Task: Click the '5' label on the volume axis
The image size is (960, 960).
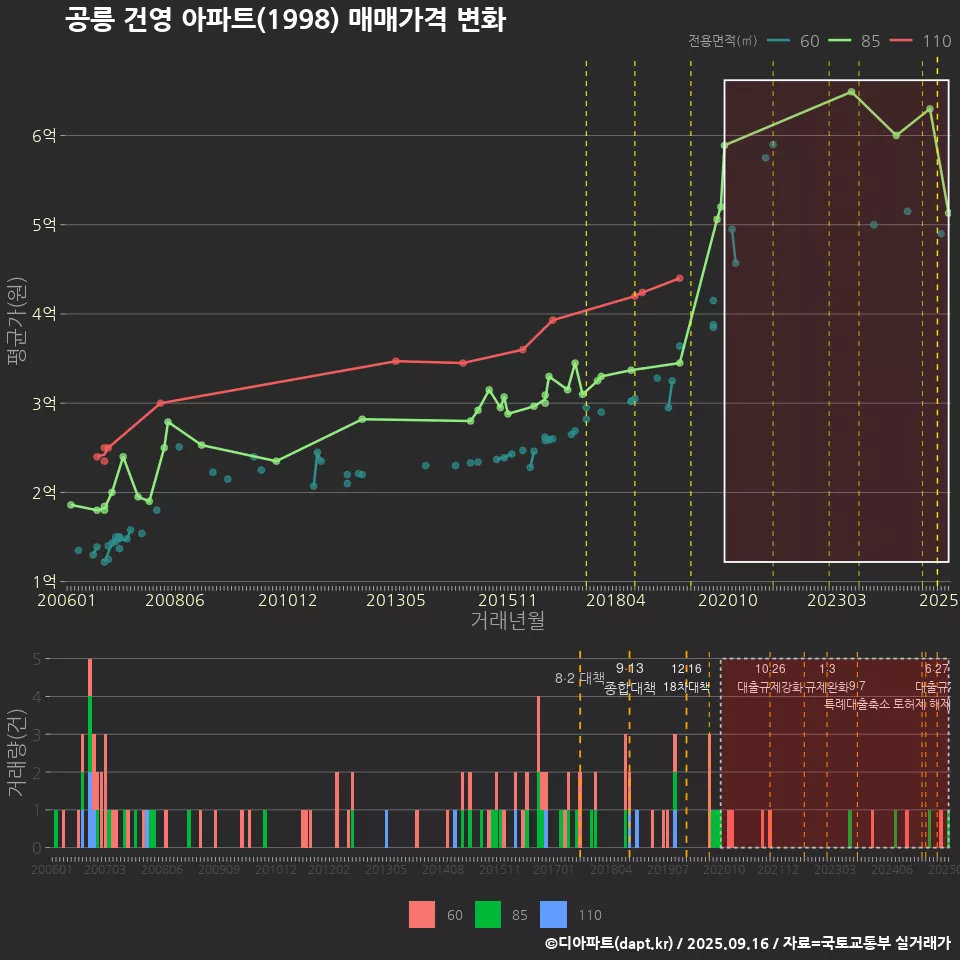Action: [x=37, y=659]
